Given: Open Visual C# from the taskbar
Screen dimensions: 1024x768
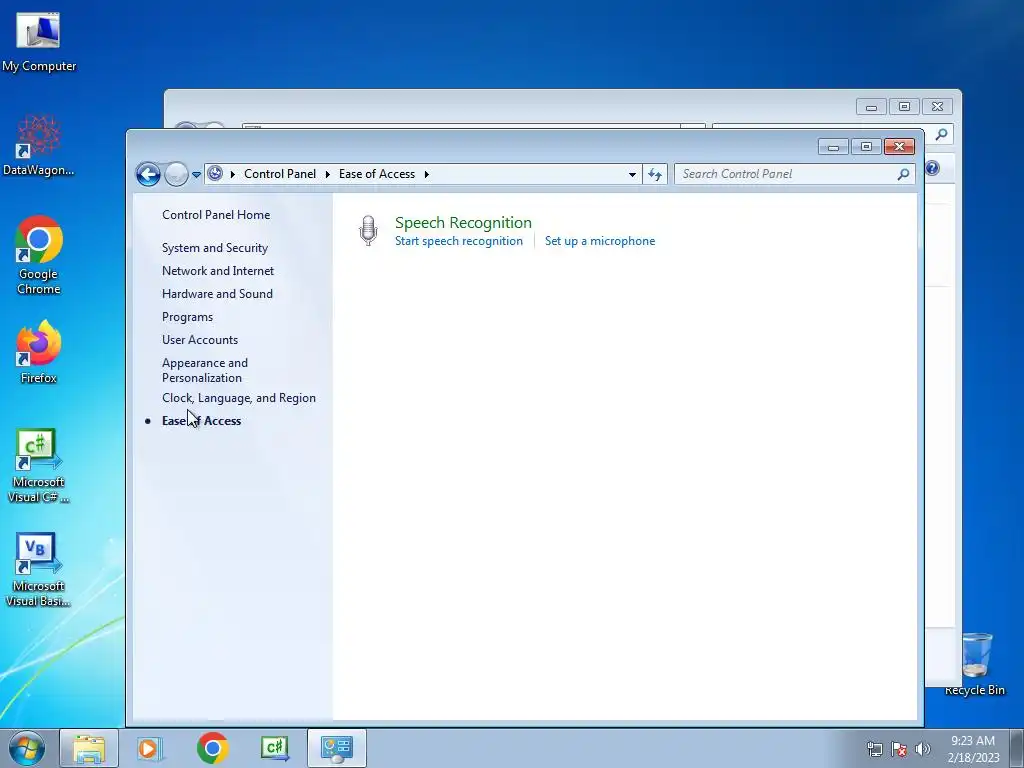Looking at the screenshot, I should (x=274, y=748).
